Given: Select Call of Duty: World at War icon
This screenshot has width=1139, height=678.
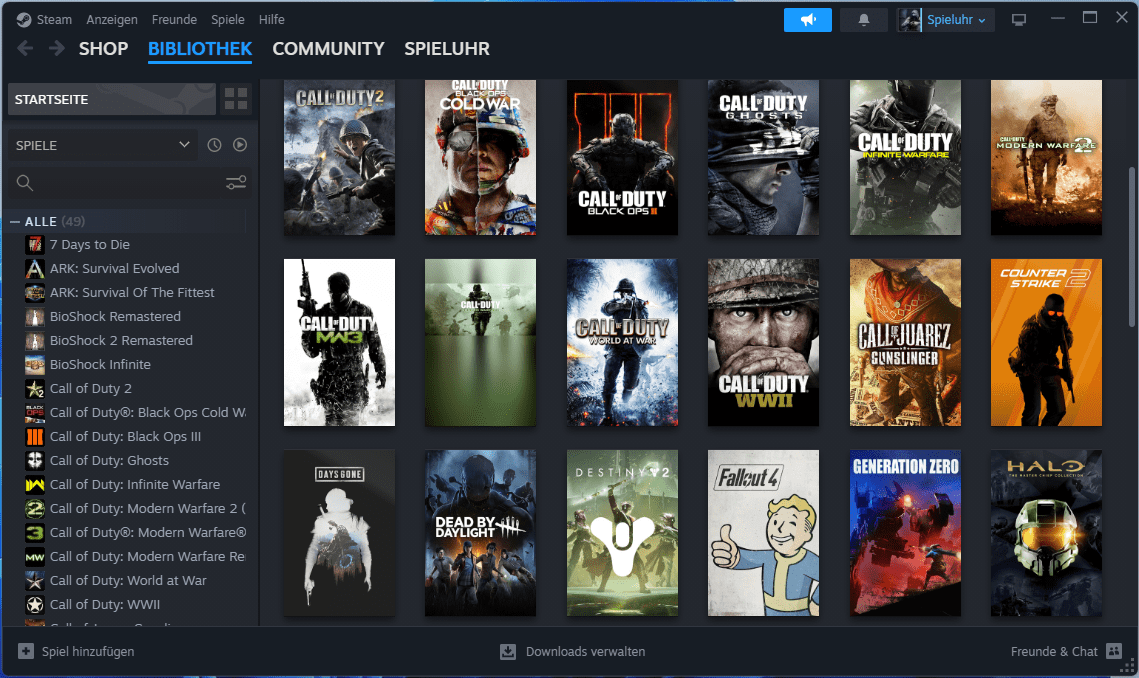Looking at the screenshot, I should point(34,581).
